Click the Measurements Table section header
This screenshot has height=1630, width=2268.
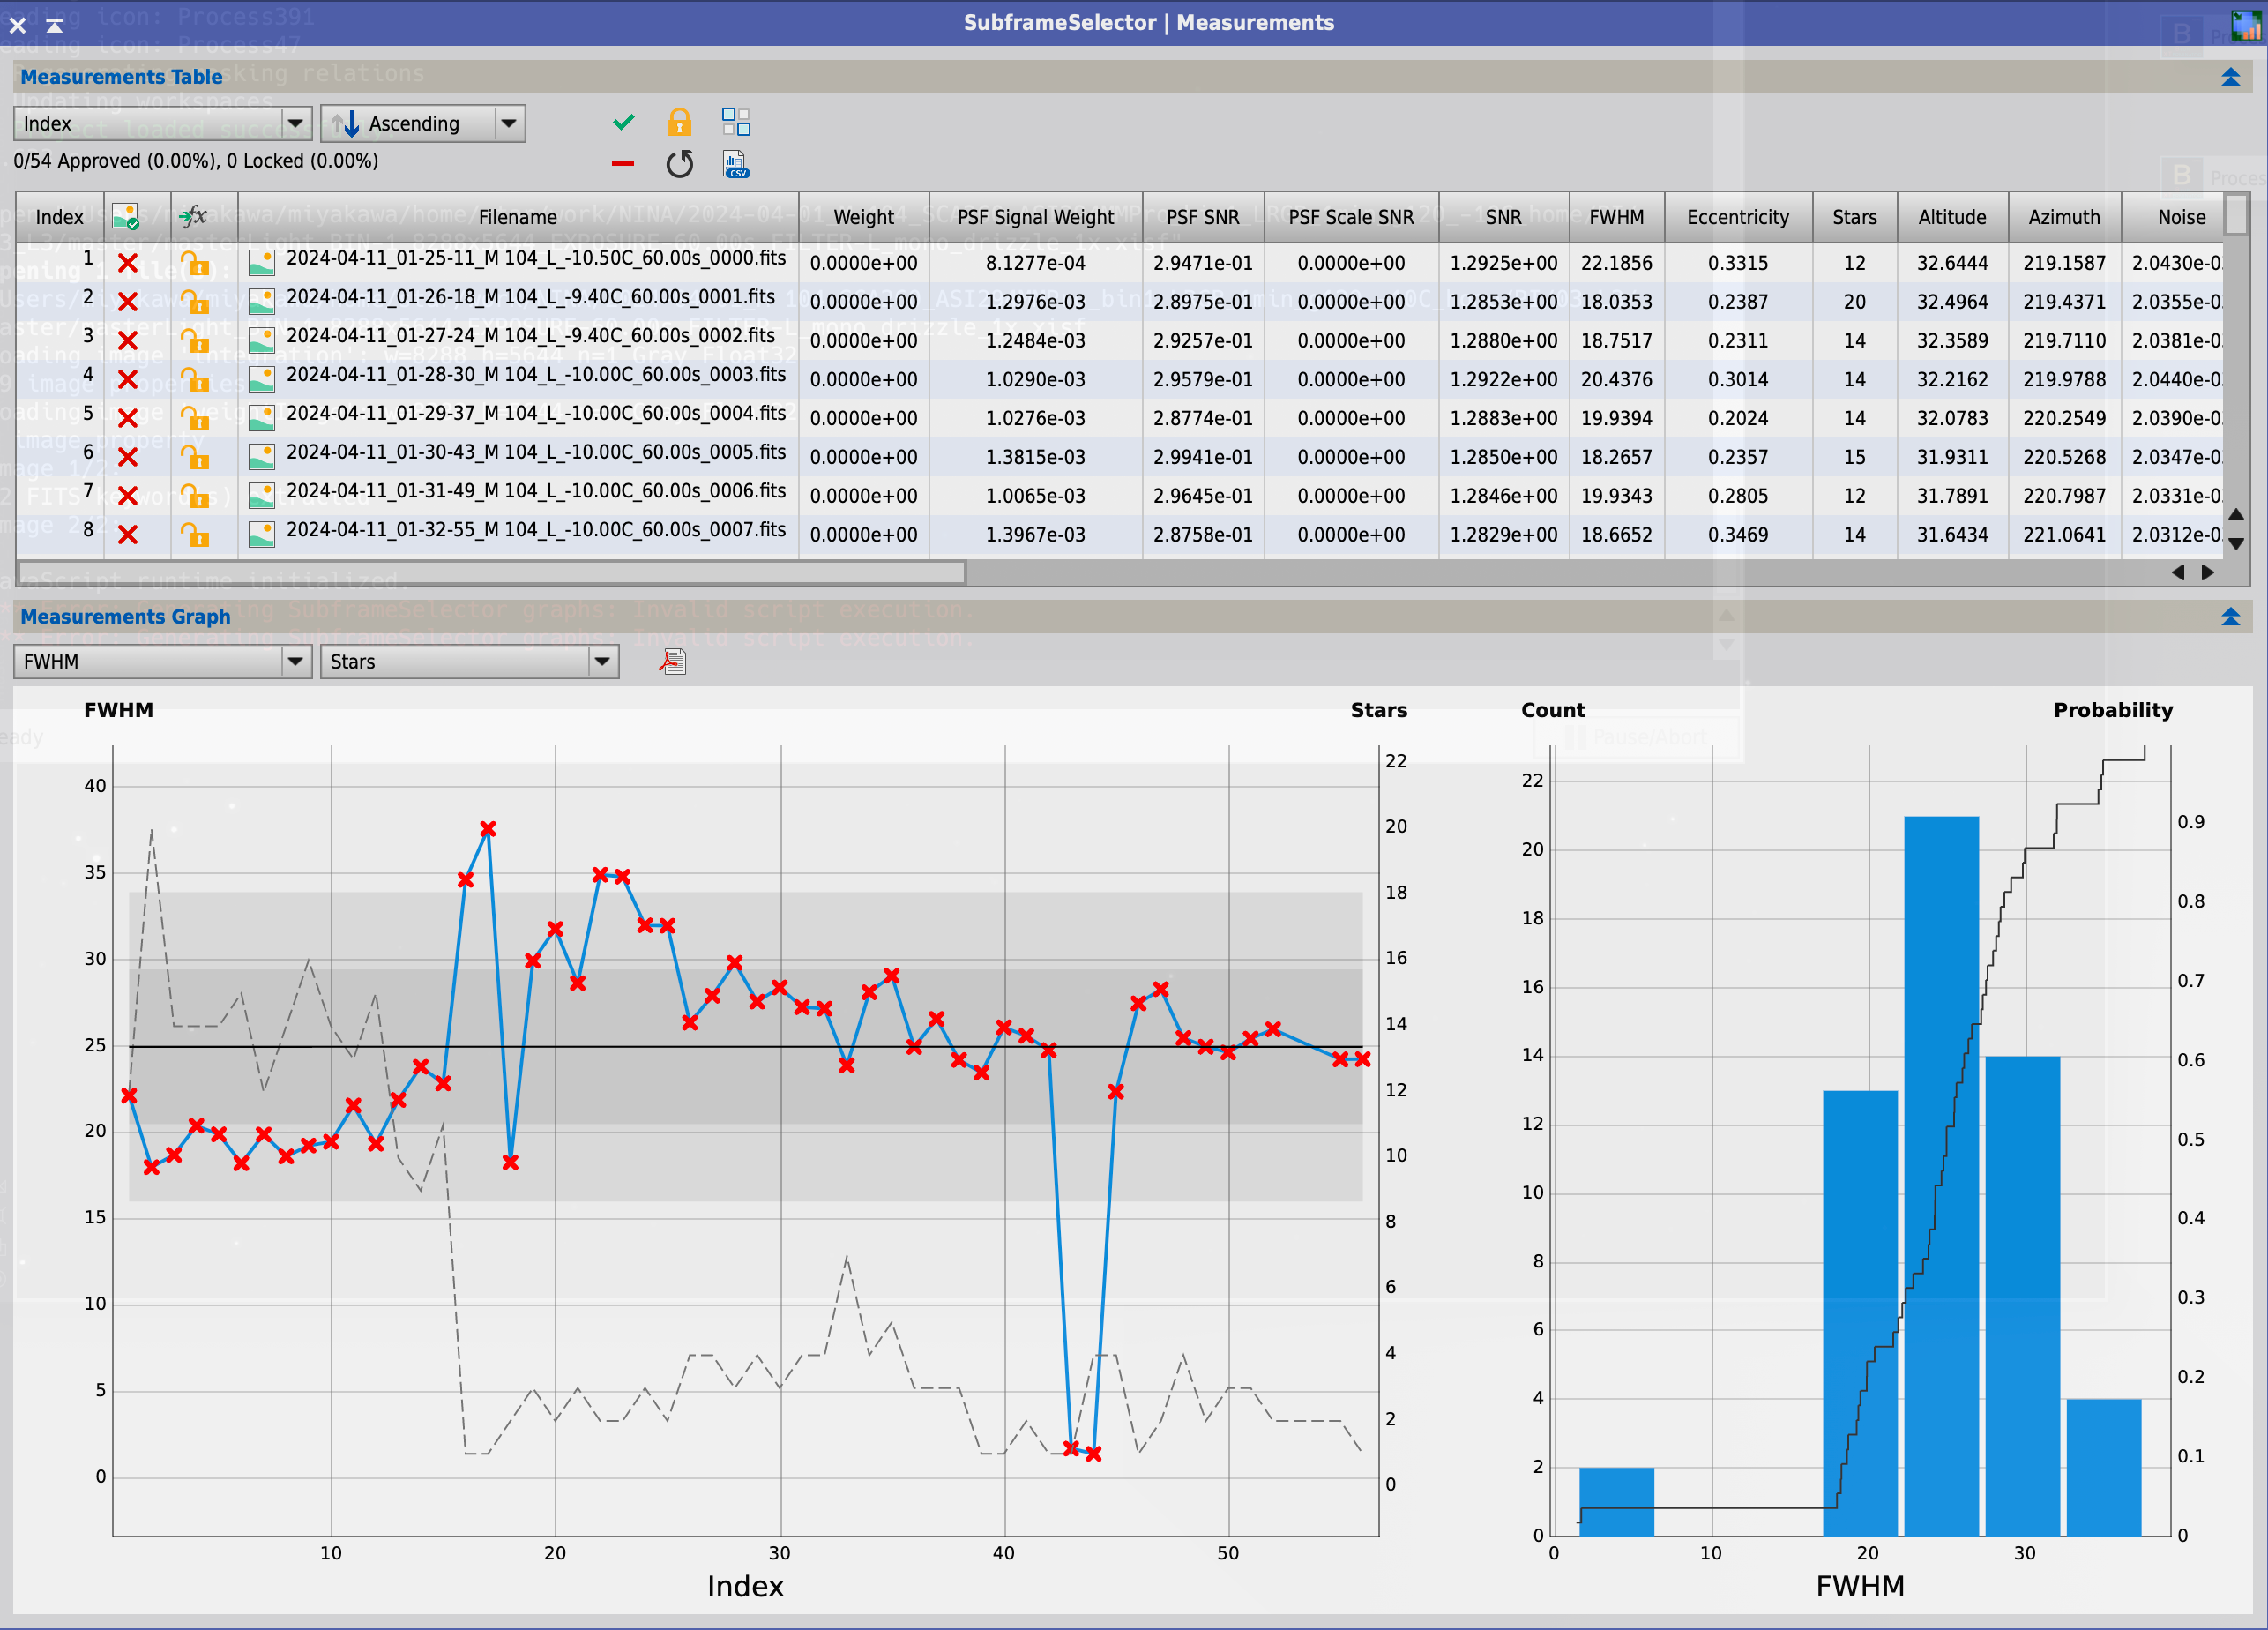click(1133, 77)
